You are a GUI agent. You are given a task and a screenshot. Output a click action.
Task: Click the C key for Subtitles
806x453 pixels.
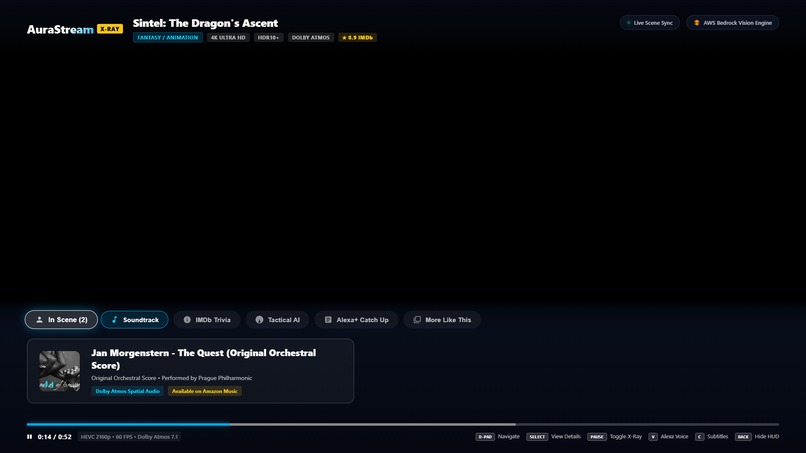coord(700,437)
